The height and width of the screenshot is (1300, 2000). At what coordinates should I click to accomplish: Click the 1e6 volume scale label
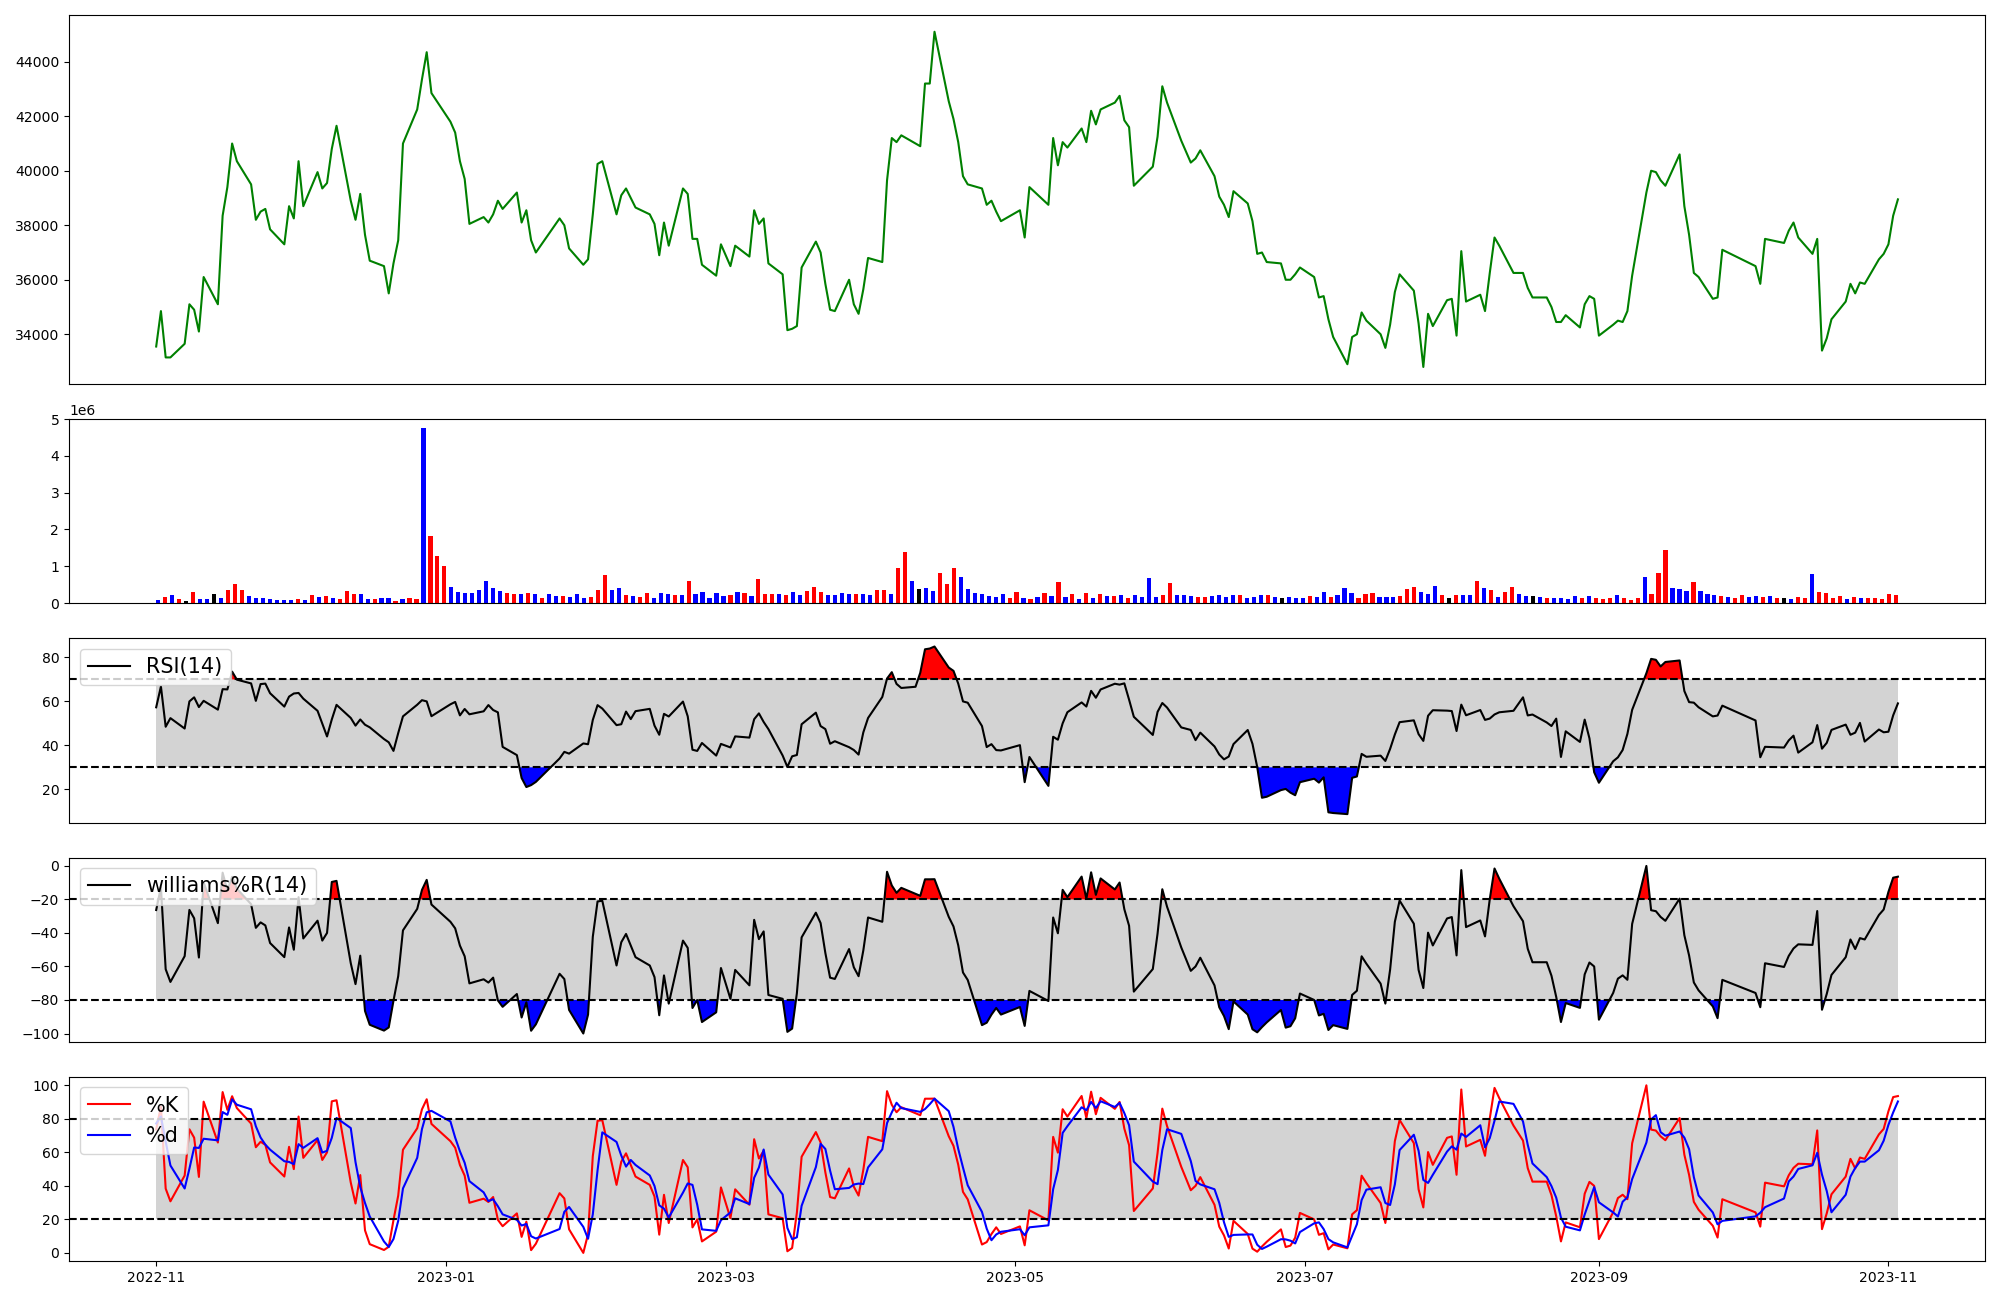tap(82, 411)
